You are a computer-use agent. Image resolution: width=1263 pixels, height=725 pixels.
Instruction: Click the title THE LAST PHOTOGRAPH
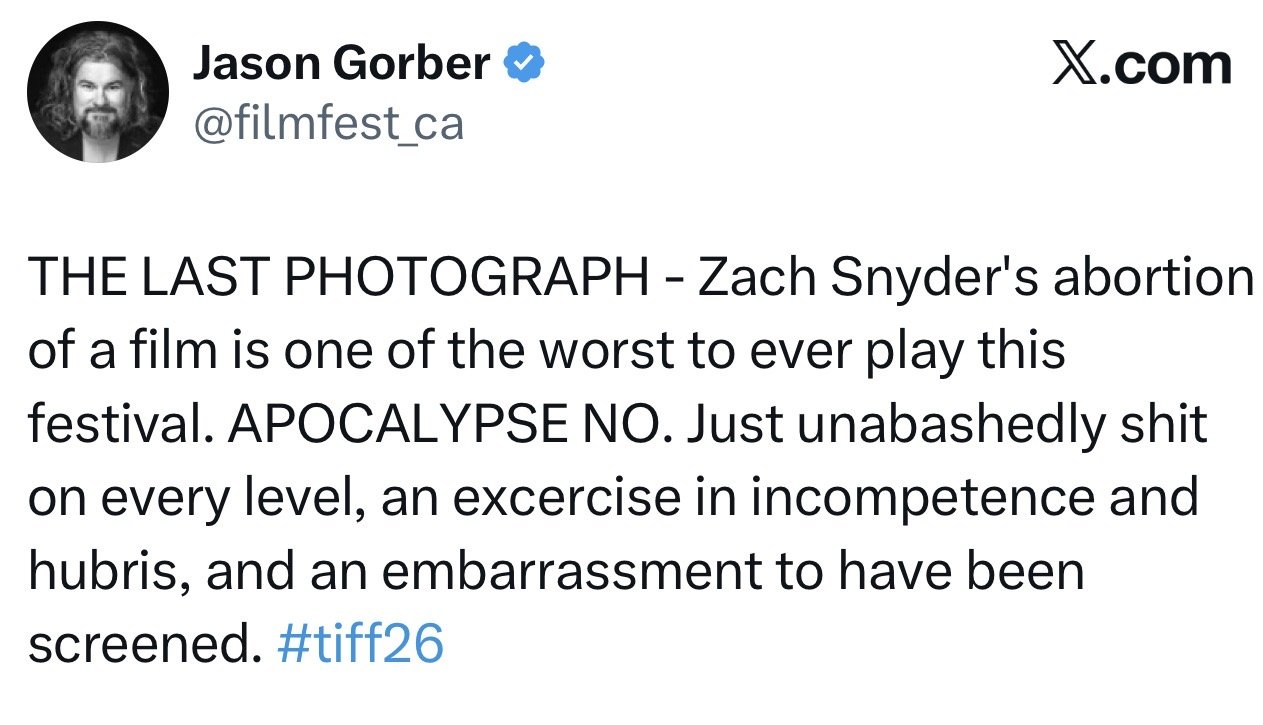coord(339,277)
